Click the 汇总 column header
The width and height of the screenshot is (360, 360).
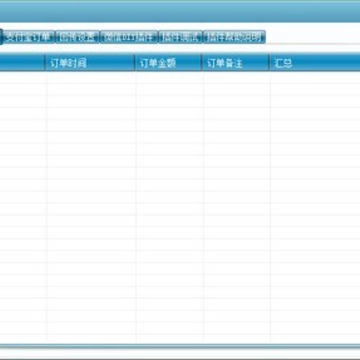point(315,63)
